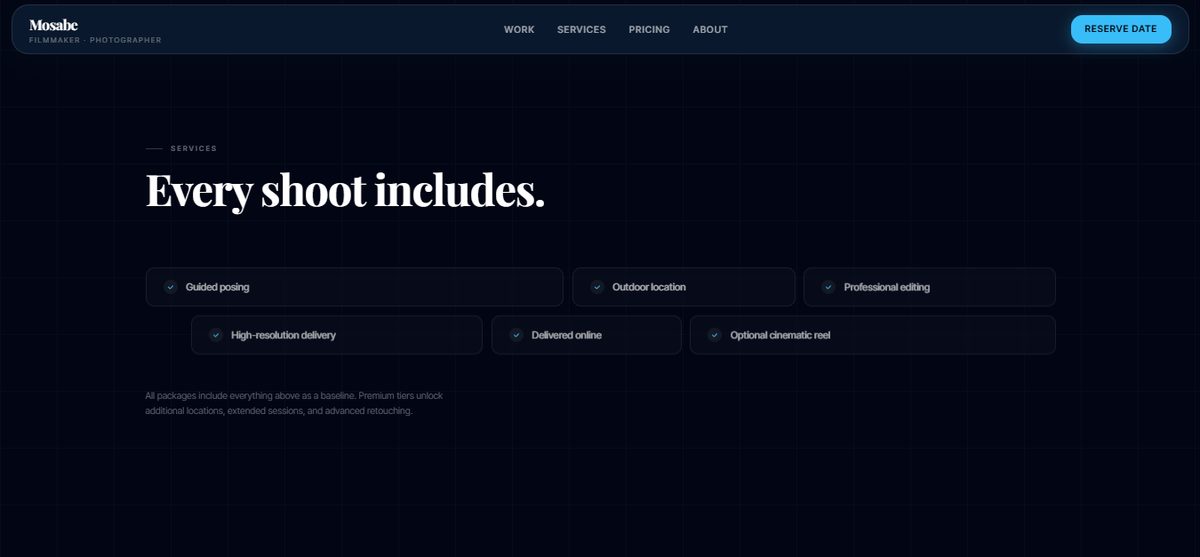Select the Outdoor location text
Viewport: 1200px width, 557px height.
tap(649, 287)
